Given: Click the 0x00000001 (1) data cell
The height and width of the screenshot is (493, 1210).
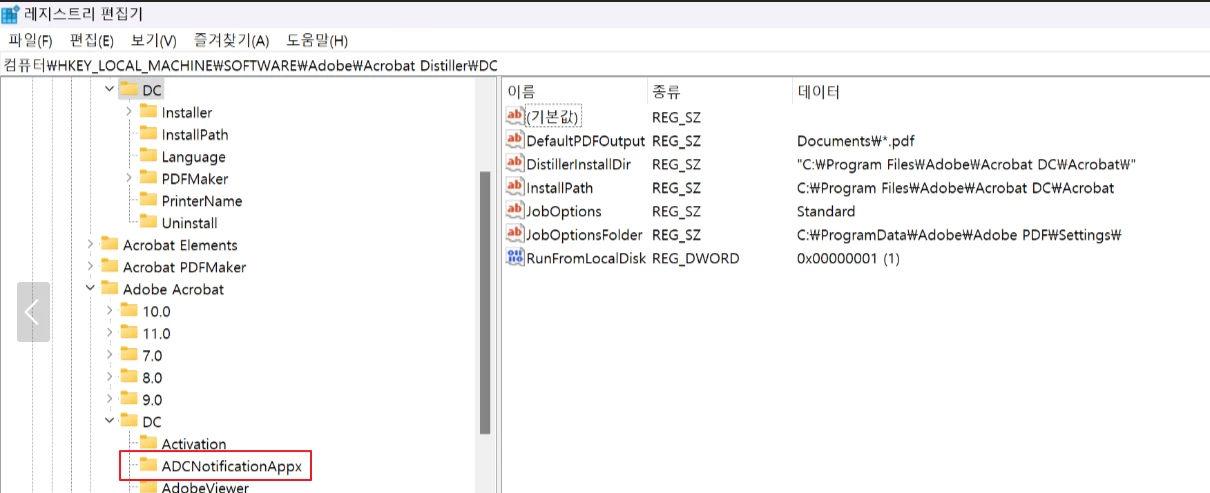Looking at the screenshot, I should [x=849, y=259].
